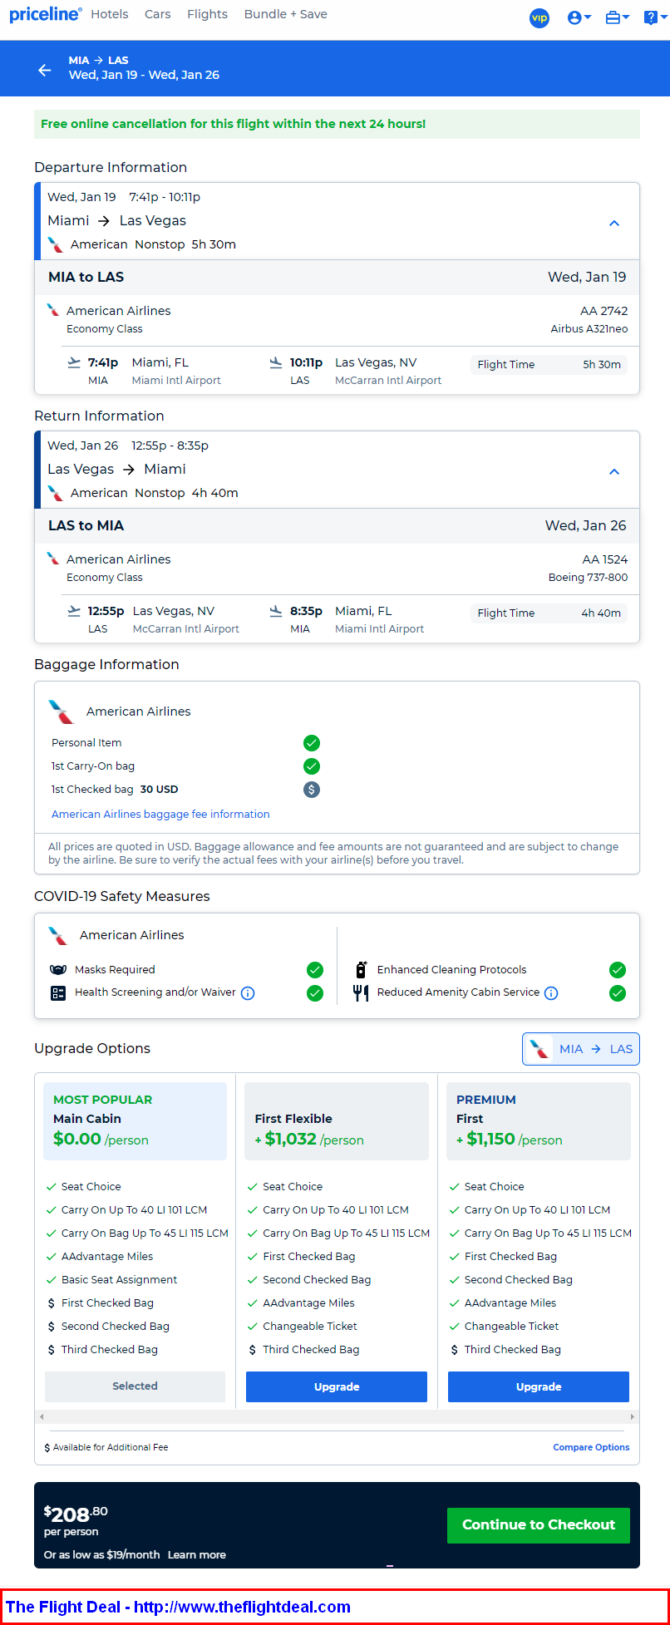Open American Airlines baggage fee information link
This screenshot has width=670, height=1625.
(160, 814)
